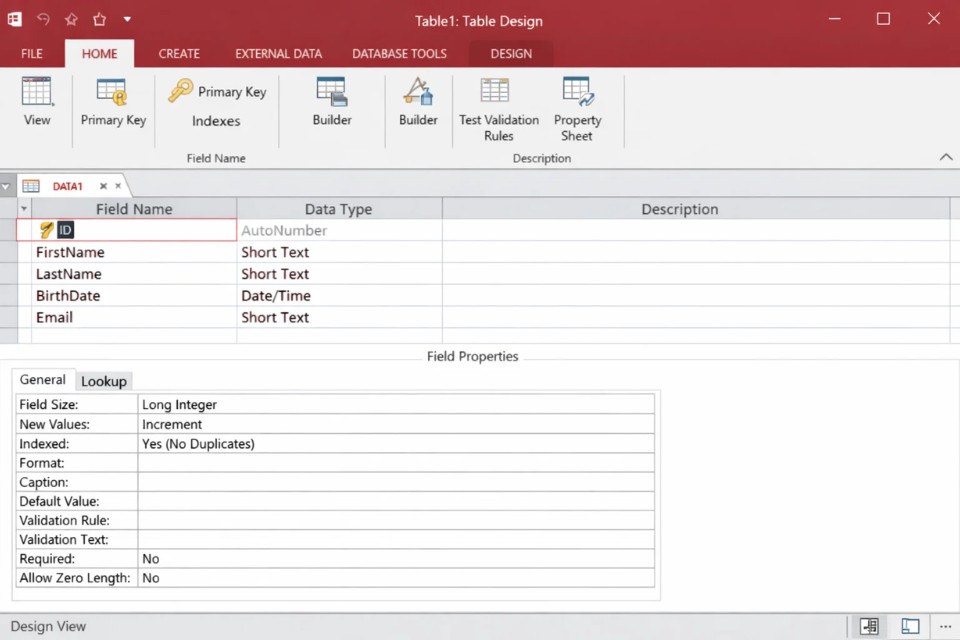This screenshot has height=640, width=960.
Task: Collapse the ribbon using the chevron
Action: pos(945,158)
